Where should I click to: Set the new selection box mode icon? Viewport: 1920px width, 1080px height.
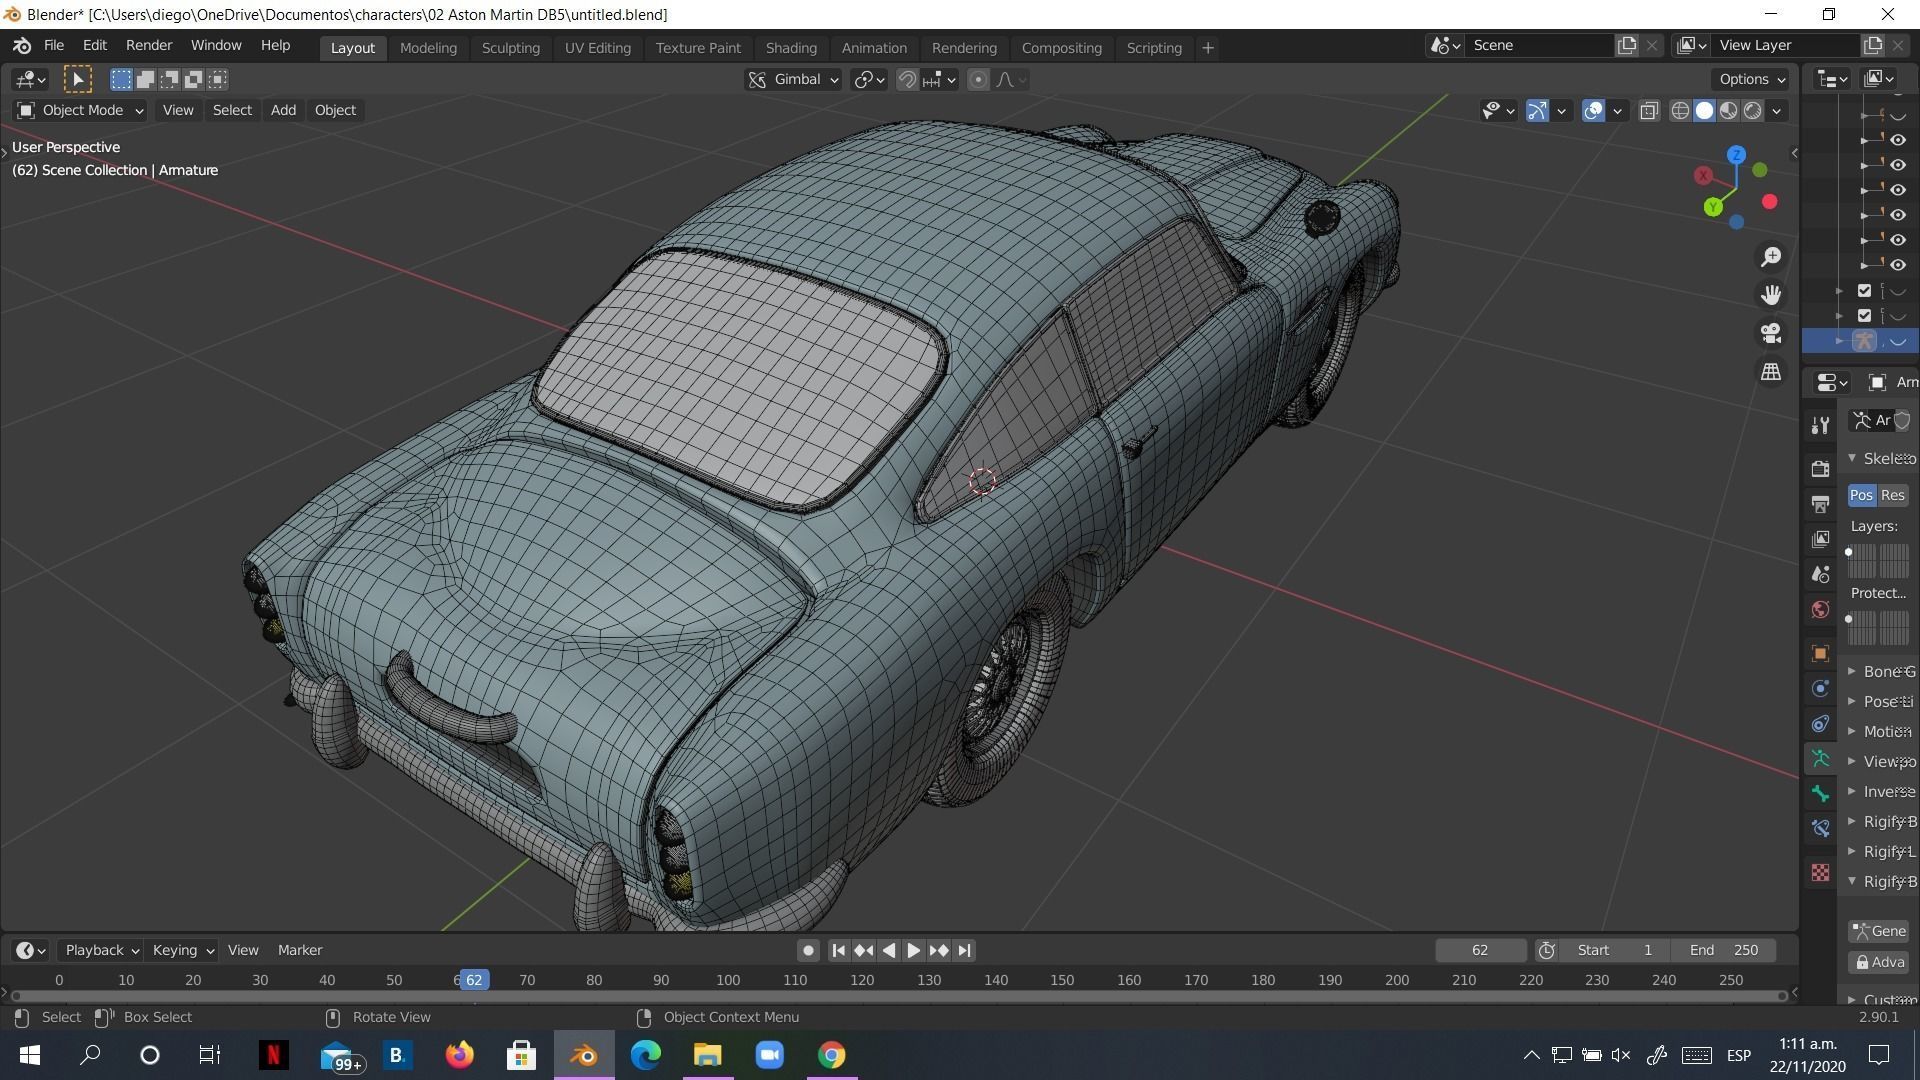tap(121, 79)
